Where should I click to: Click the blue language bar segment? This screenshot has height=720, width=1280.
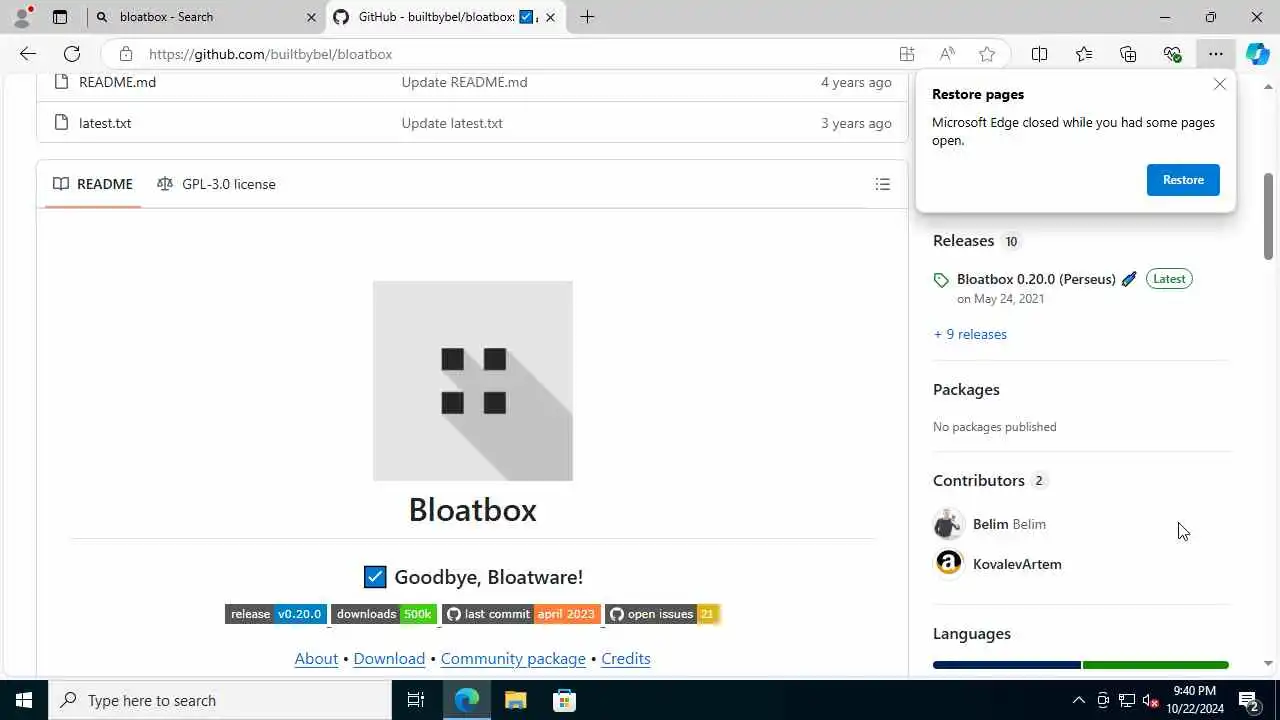point(1007,665)
